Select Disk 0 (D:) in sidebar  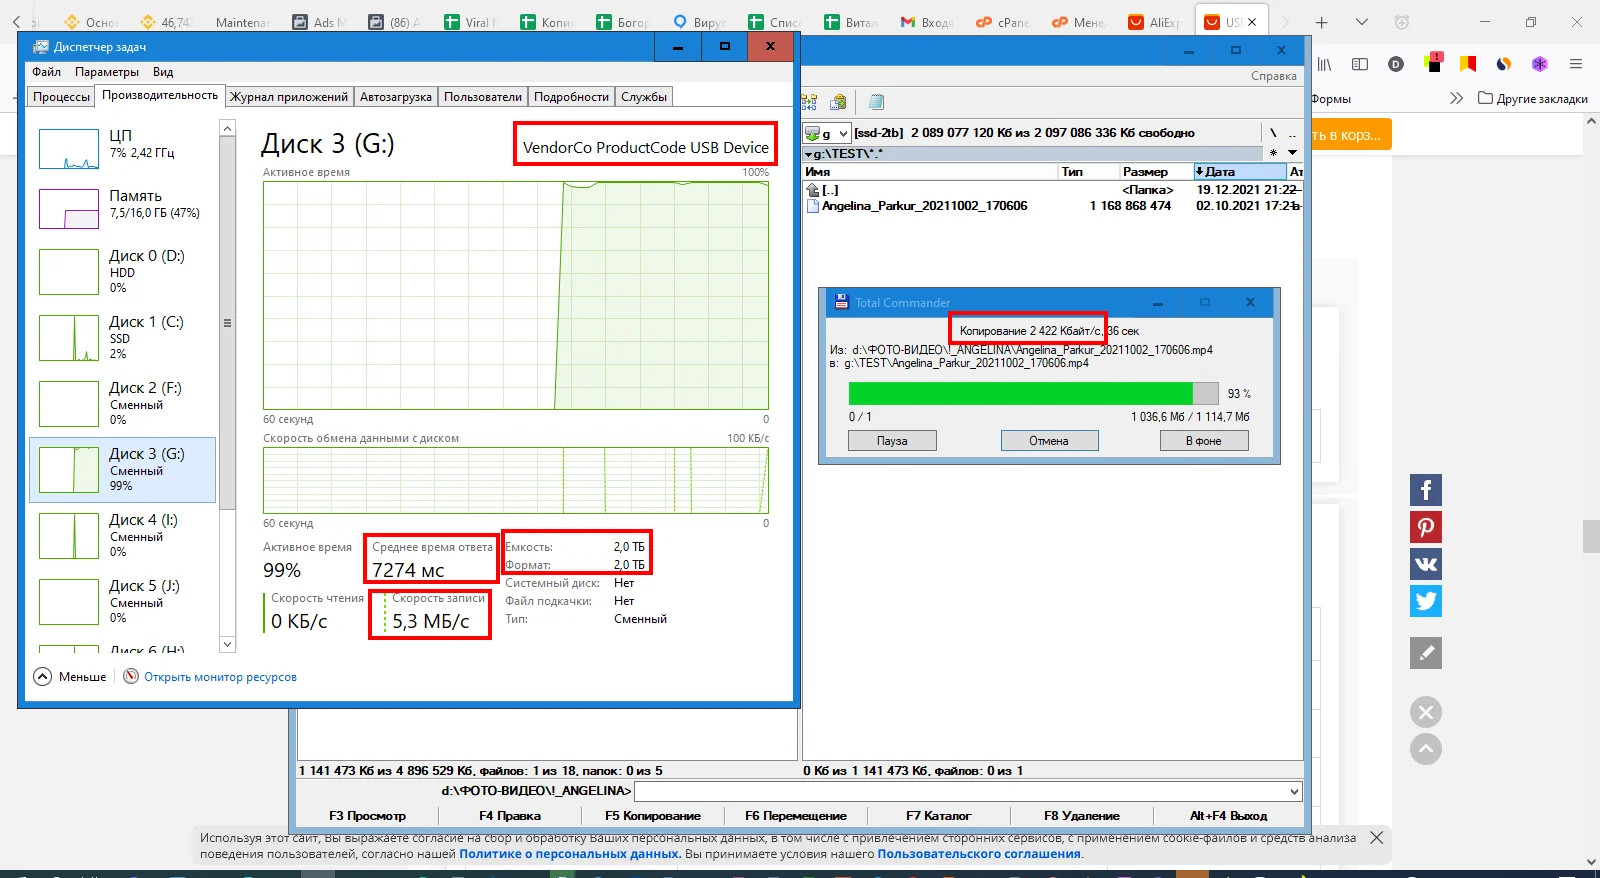[x=122, y=271]
